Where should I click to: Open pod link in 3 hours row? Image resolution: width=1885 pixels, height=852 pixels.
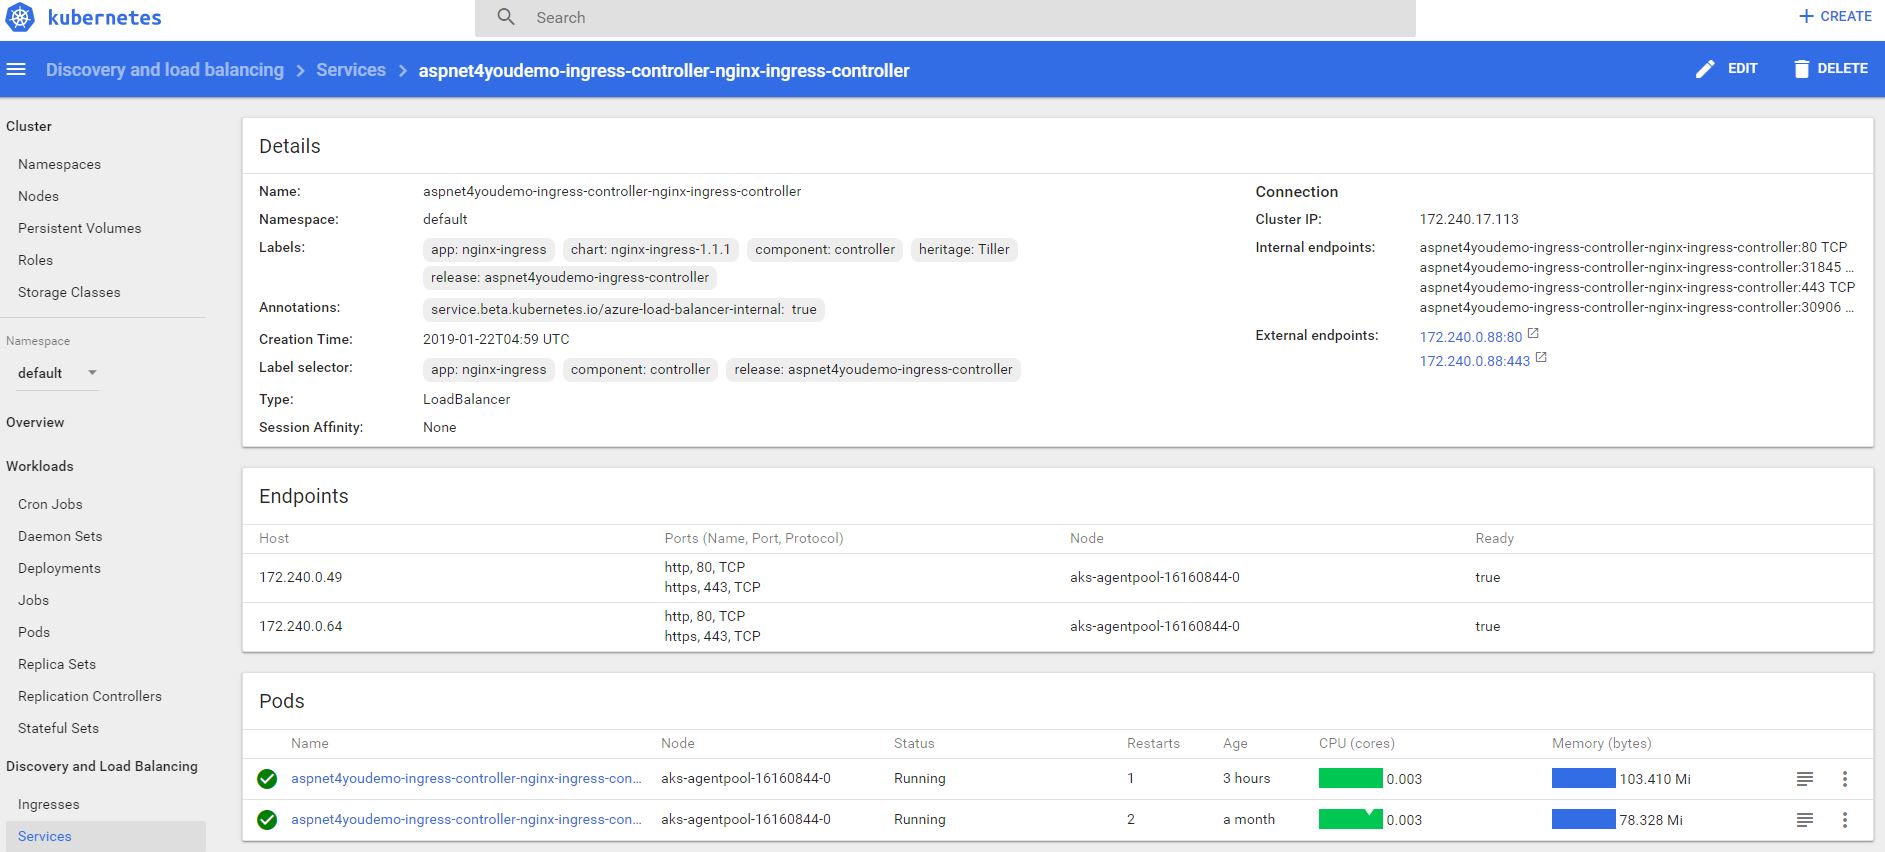466,778
